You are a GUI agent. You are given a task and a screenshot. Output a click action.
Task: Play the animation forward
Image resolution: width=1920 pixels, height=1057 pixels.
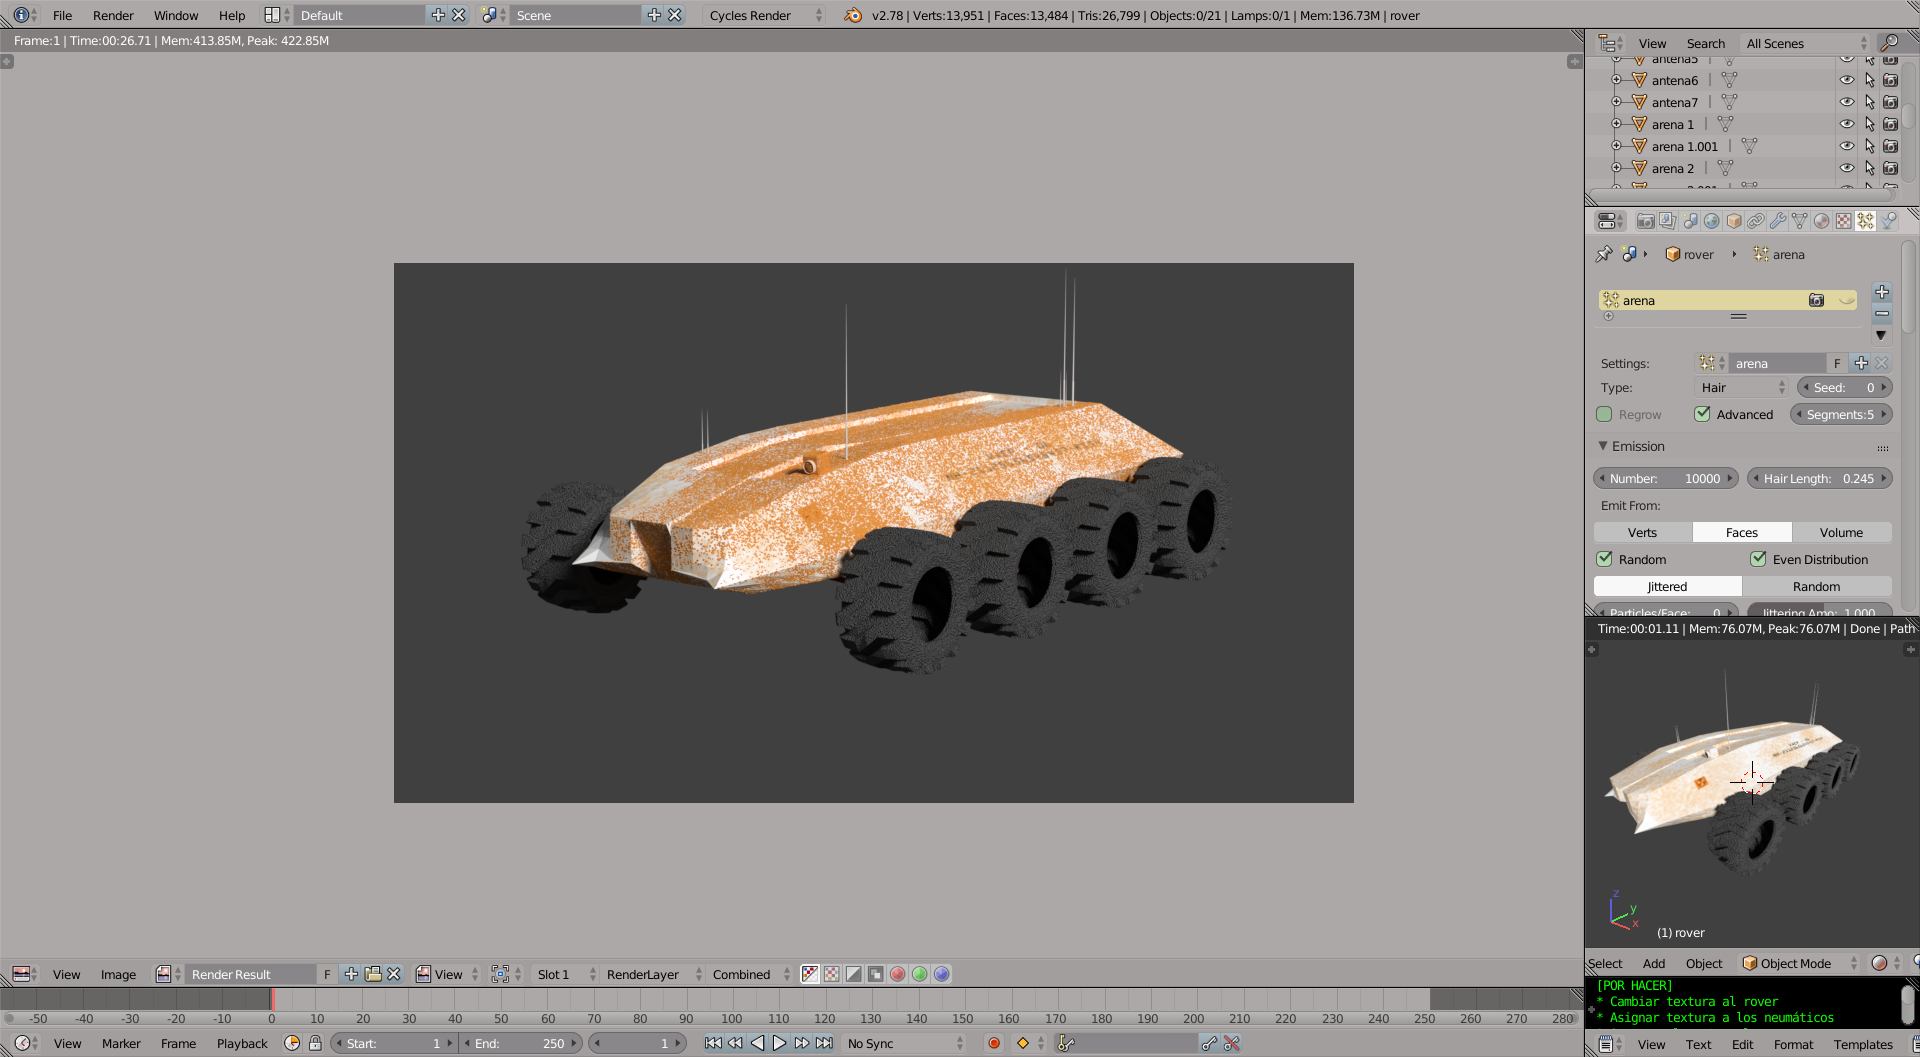pos(779,1043)
